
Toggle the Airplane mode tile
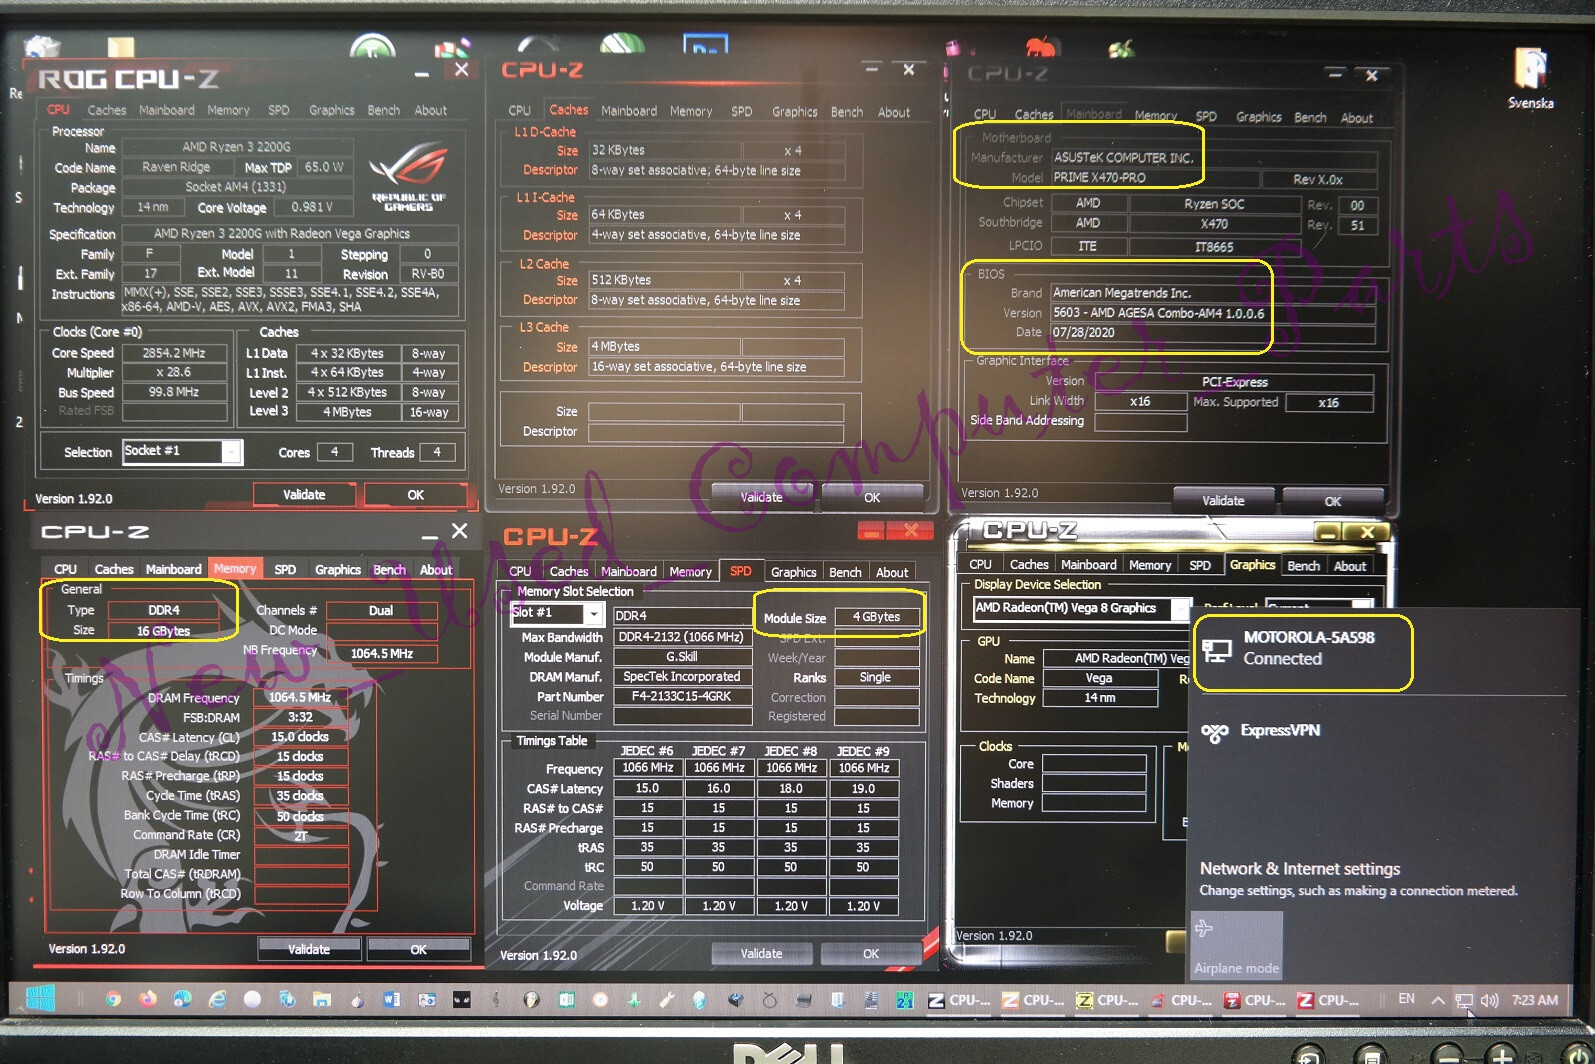click(x=1236, y=945)
